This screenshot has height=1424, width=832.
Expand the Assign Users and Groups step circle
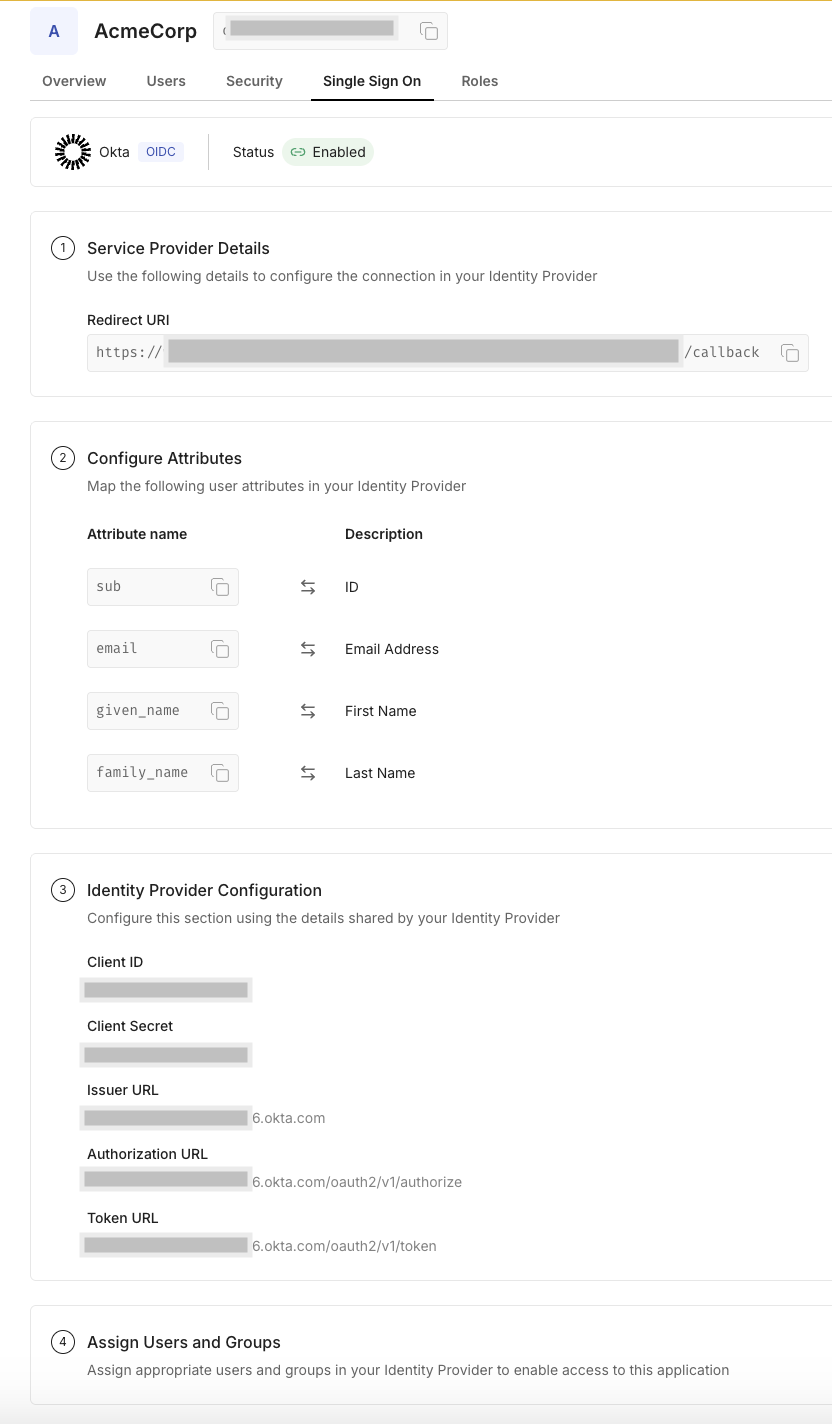pyautogui.click(x=63, y=1342)
